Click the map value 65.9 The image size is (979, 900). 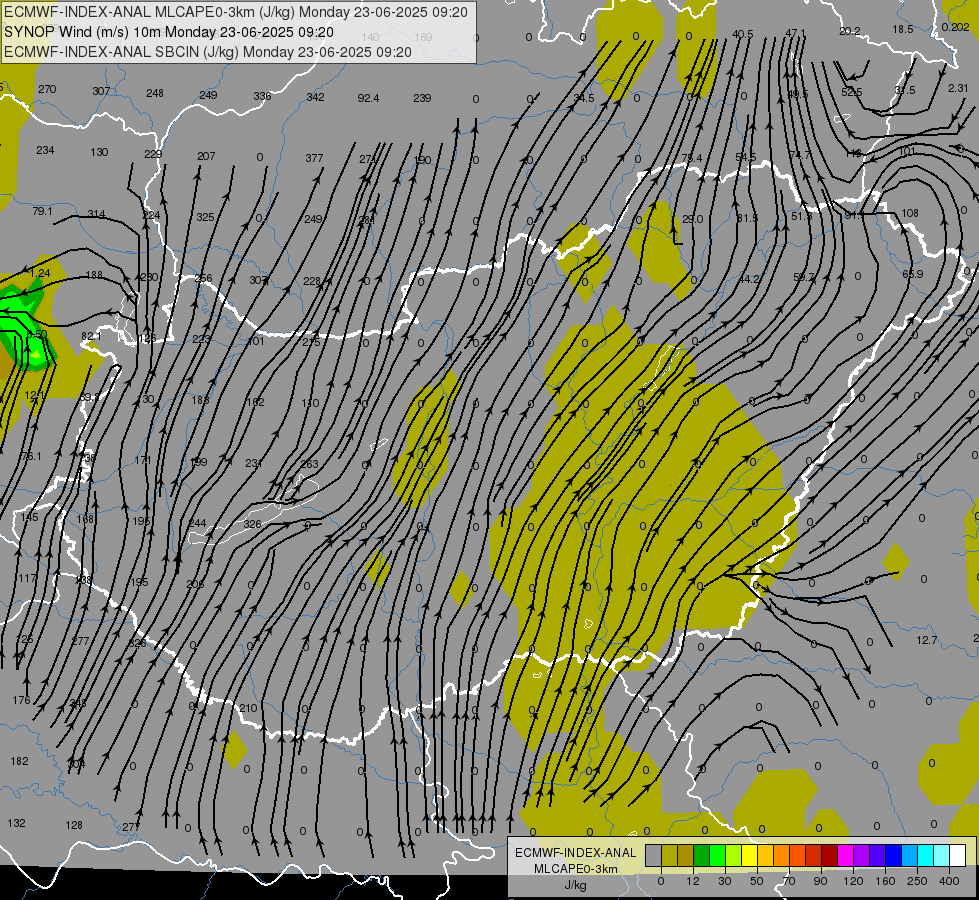(912, 274)
